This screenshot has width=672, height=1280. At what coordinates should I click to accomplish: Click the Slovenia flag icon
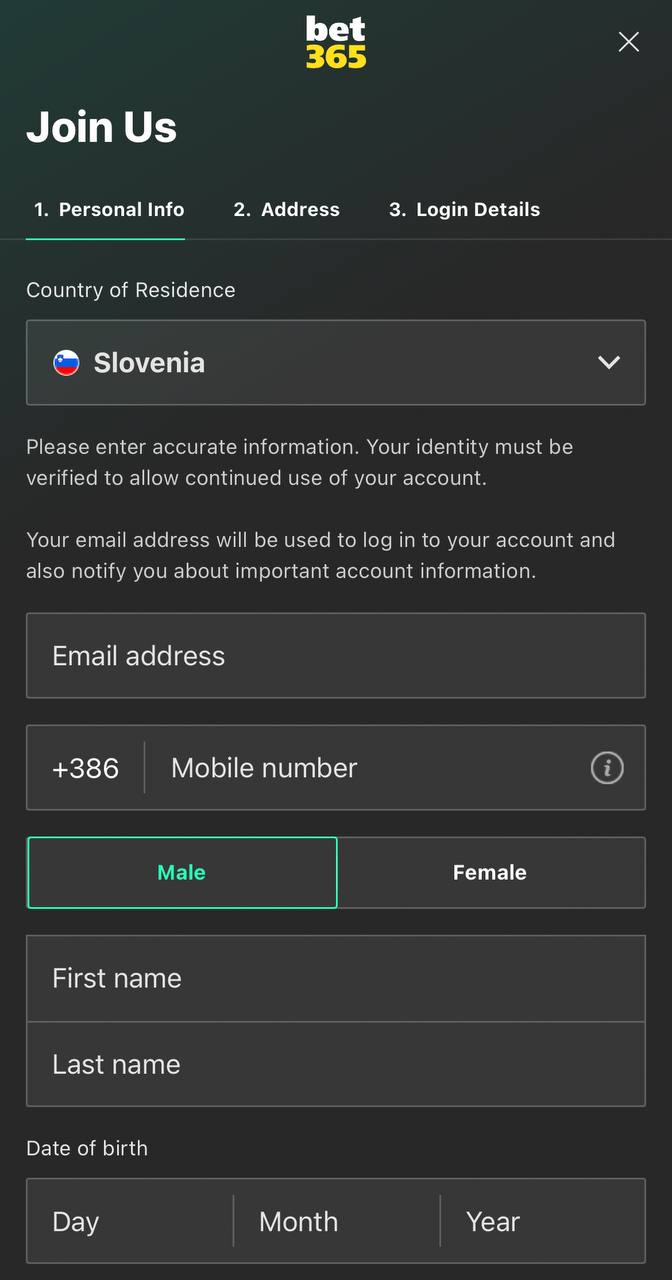[66, 363]
